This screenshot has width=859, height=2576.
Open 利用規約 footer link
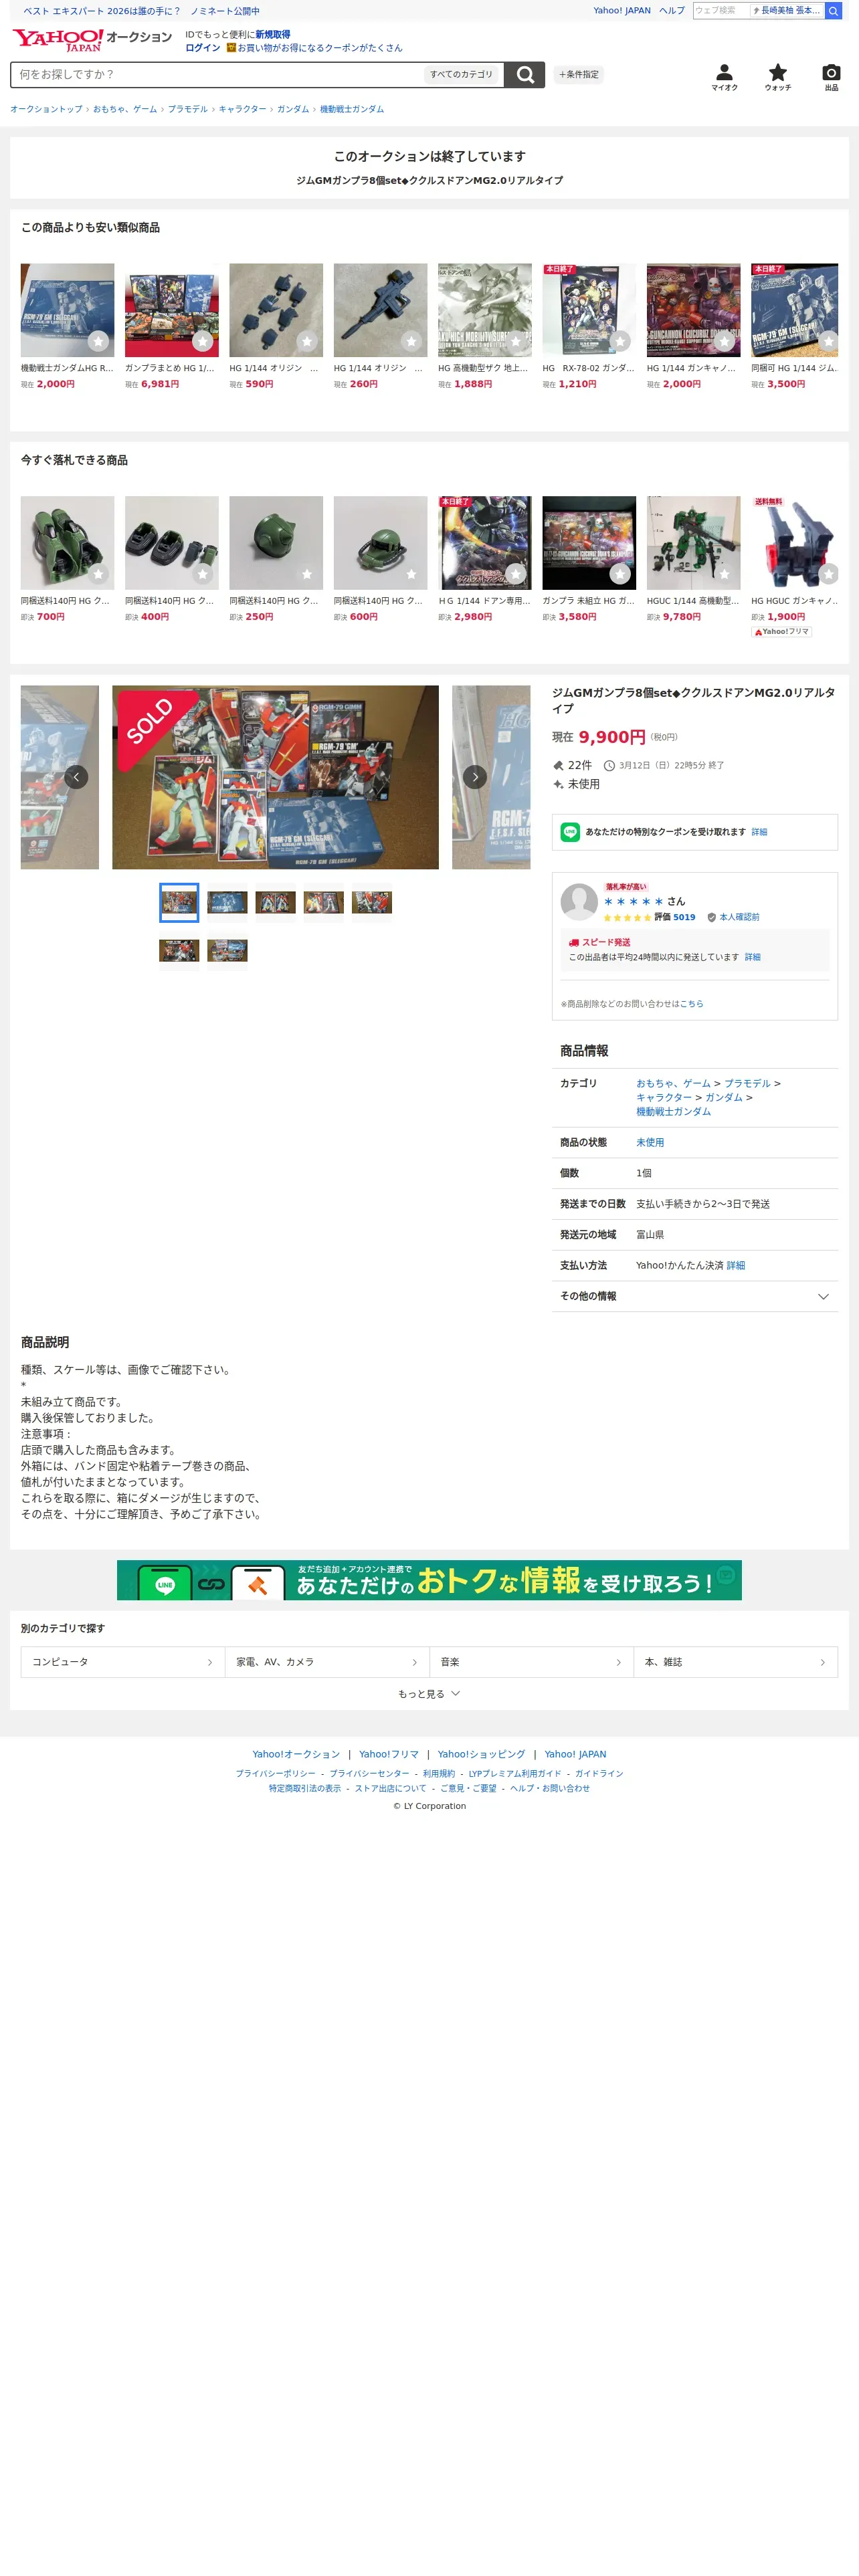click(438, 1774)
